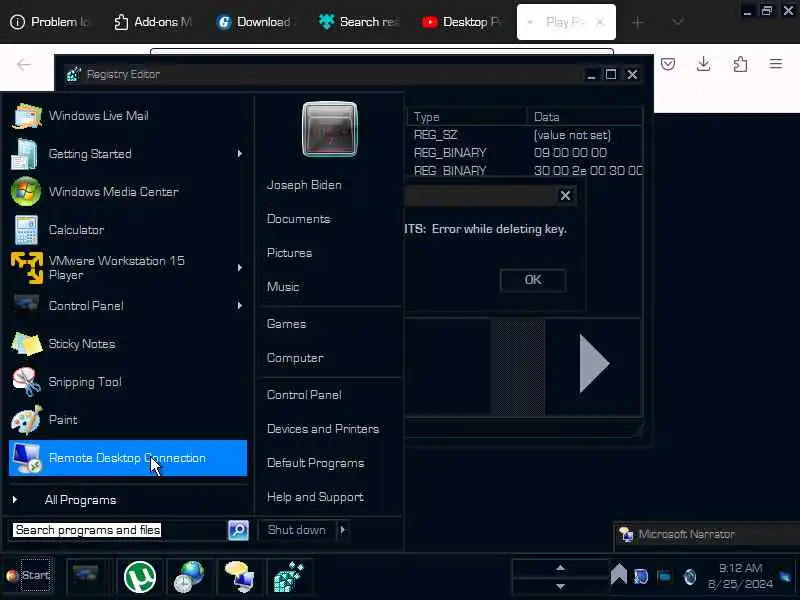
Task: Open Music from the Start menu
Action: [283, 287]
